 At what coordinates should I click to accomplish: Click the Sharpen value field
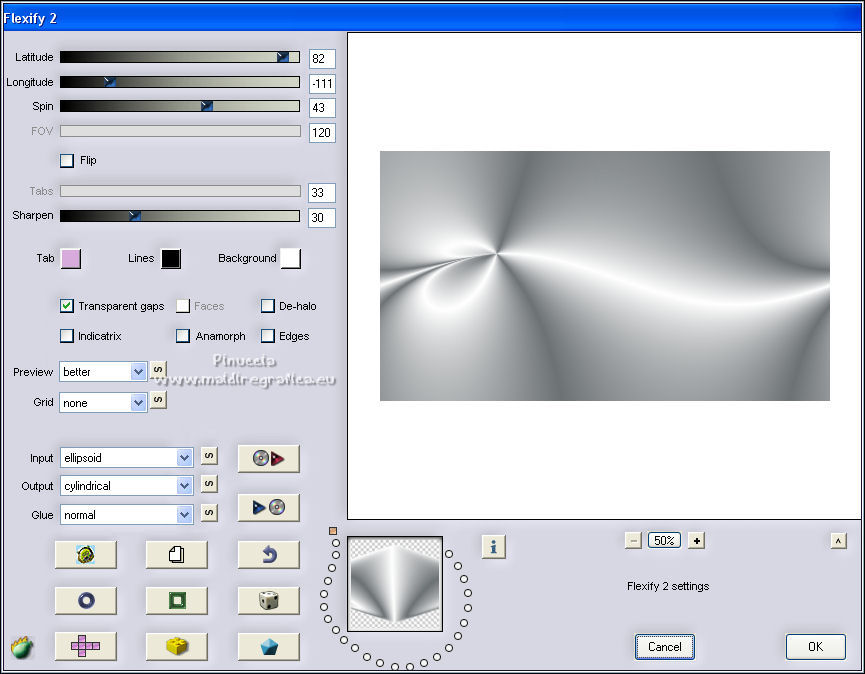tap(322, 217)
